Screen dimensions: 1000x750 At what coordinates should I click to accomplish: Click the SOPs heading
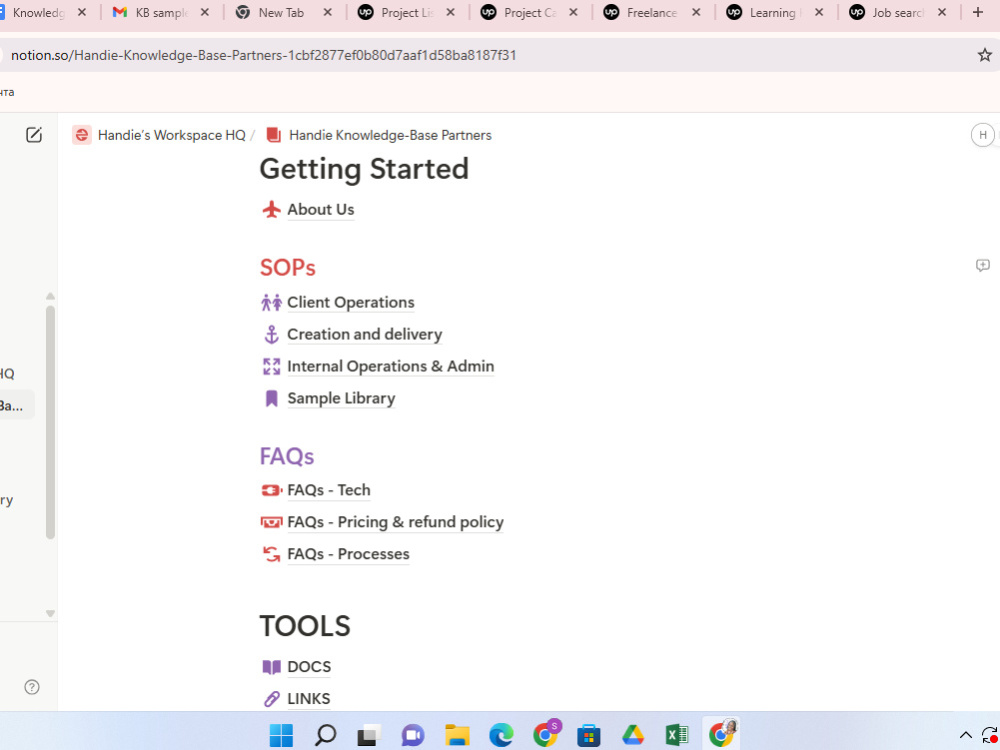[x=288, y=268]
